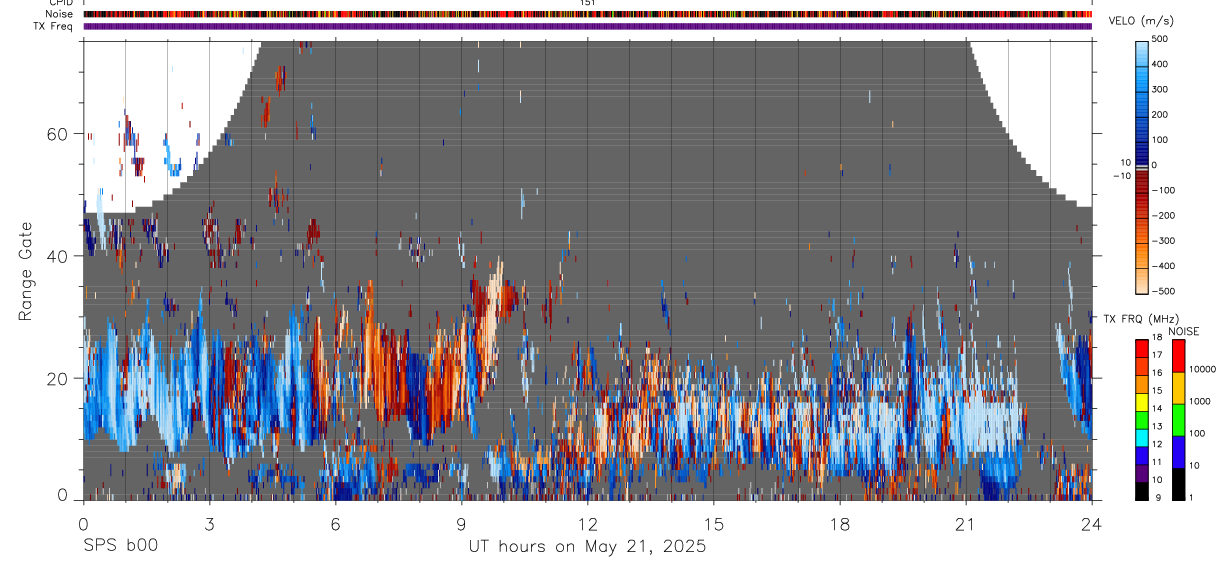
Task: Click the 1 label below NOISE legend
Action: click(x=1192, y=497)
